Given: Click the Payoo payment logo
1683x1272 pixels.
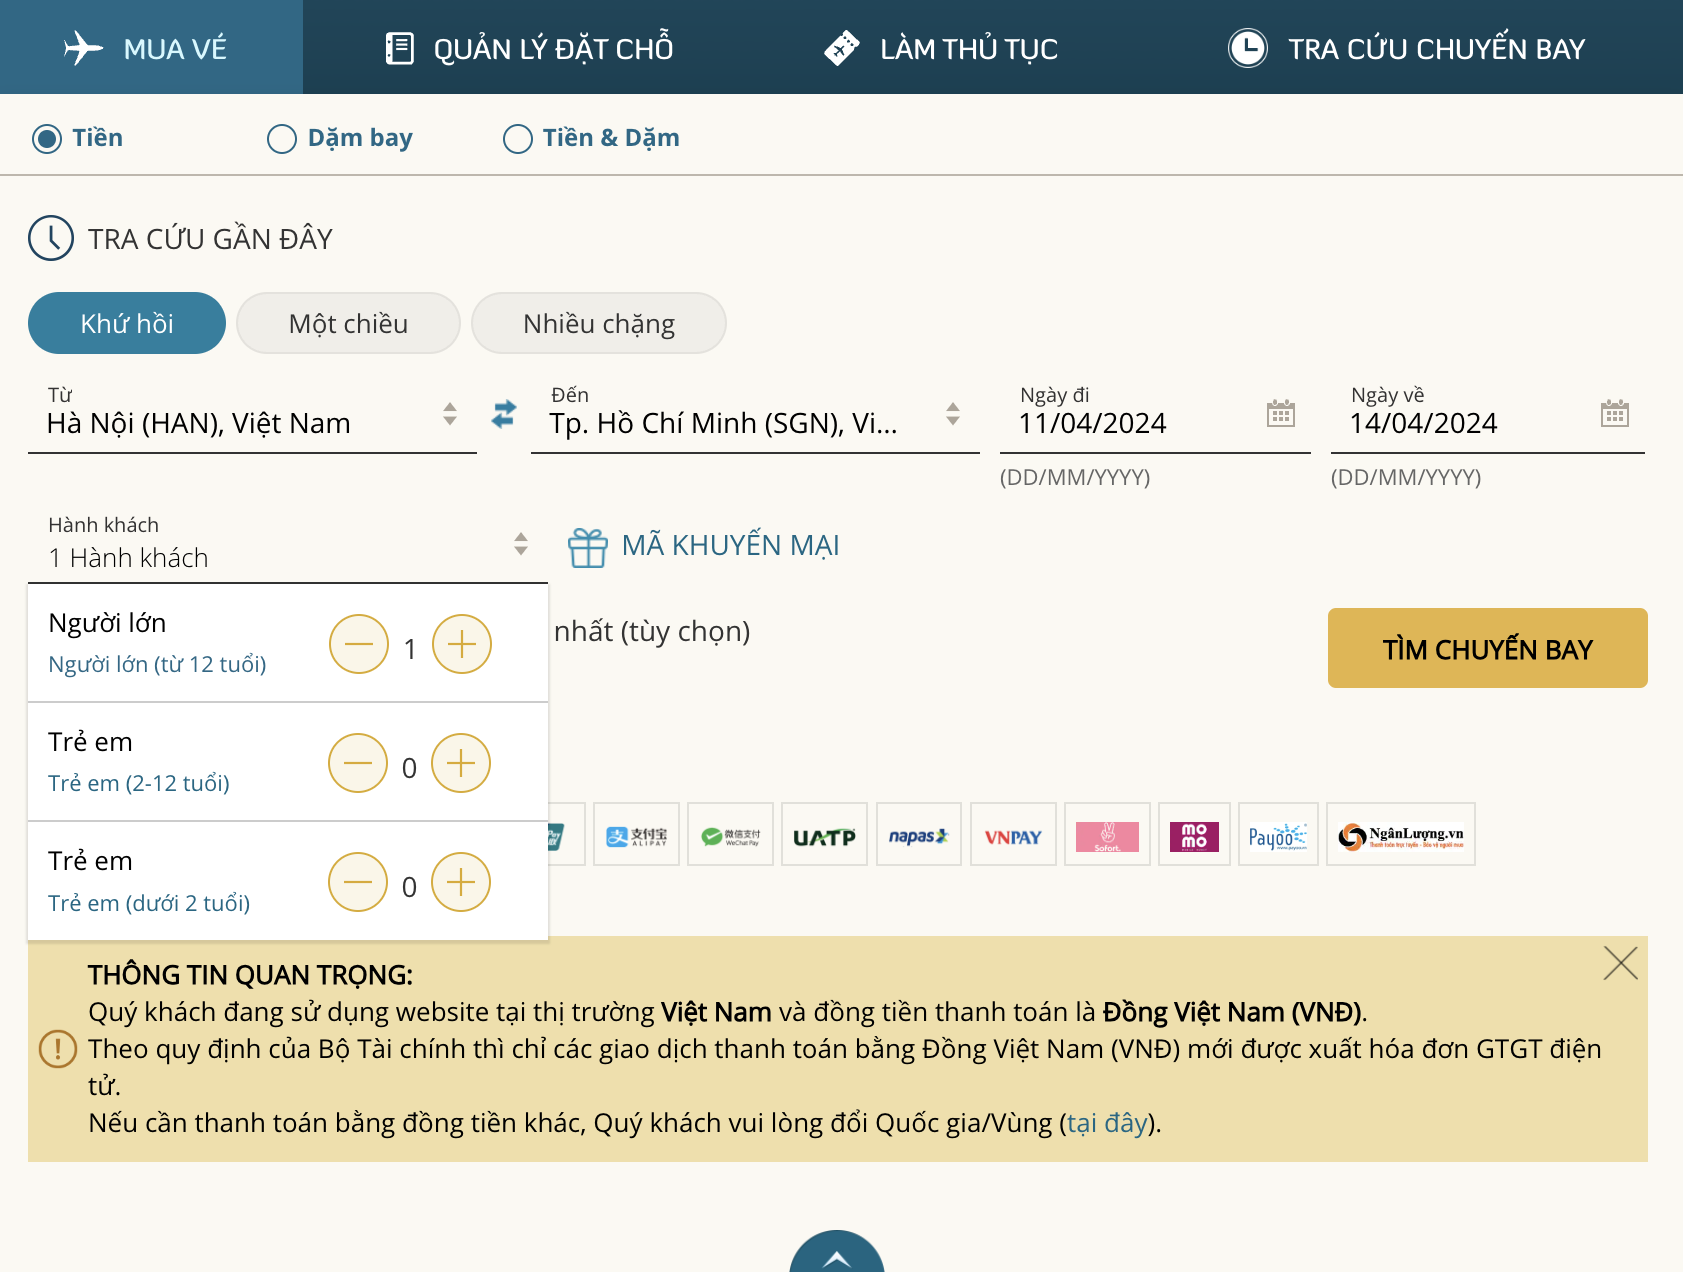Looking at the screenshot, I should pyautogui.click(x=1278, y=834).
